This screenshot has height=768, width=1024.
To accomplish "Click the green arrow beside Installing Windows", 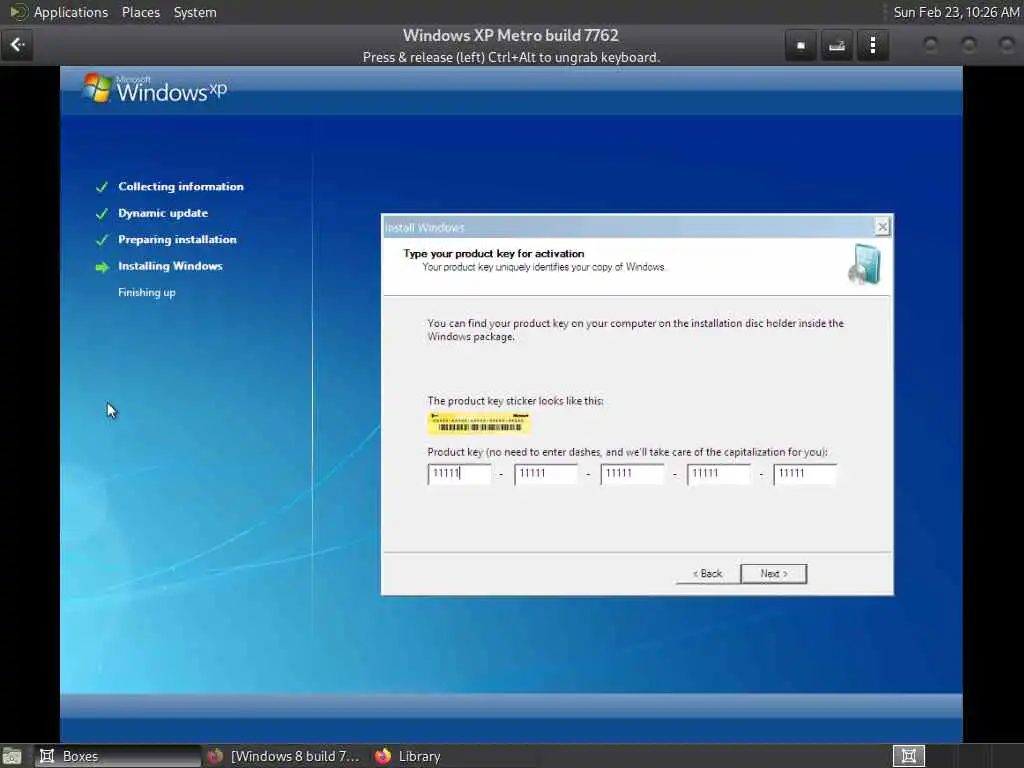I will 102,267.
